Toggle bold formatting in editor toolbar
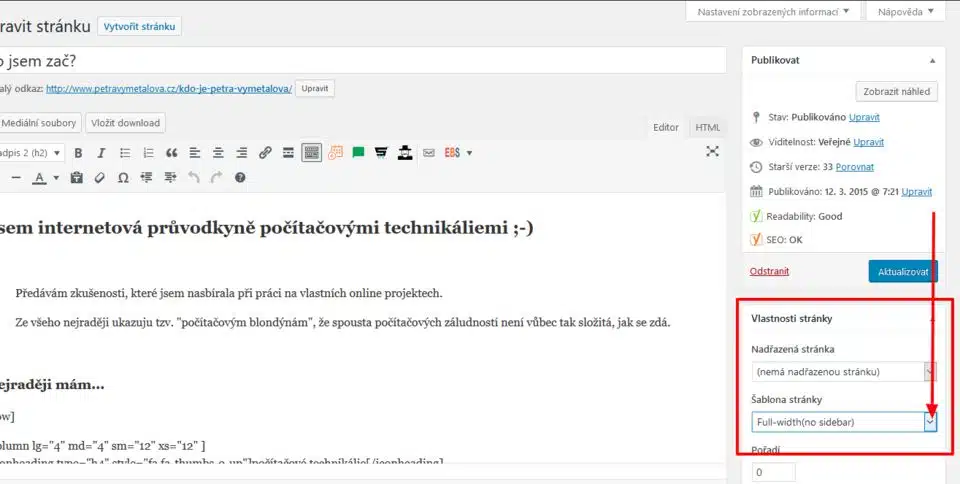The image size is (960, 484). coord(78,153)
